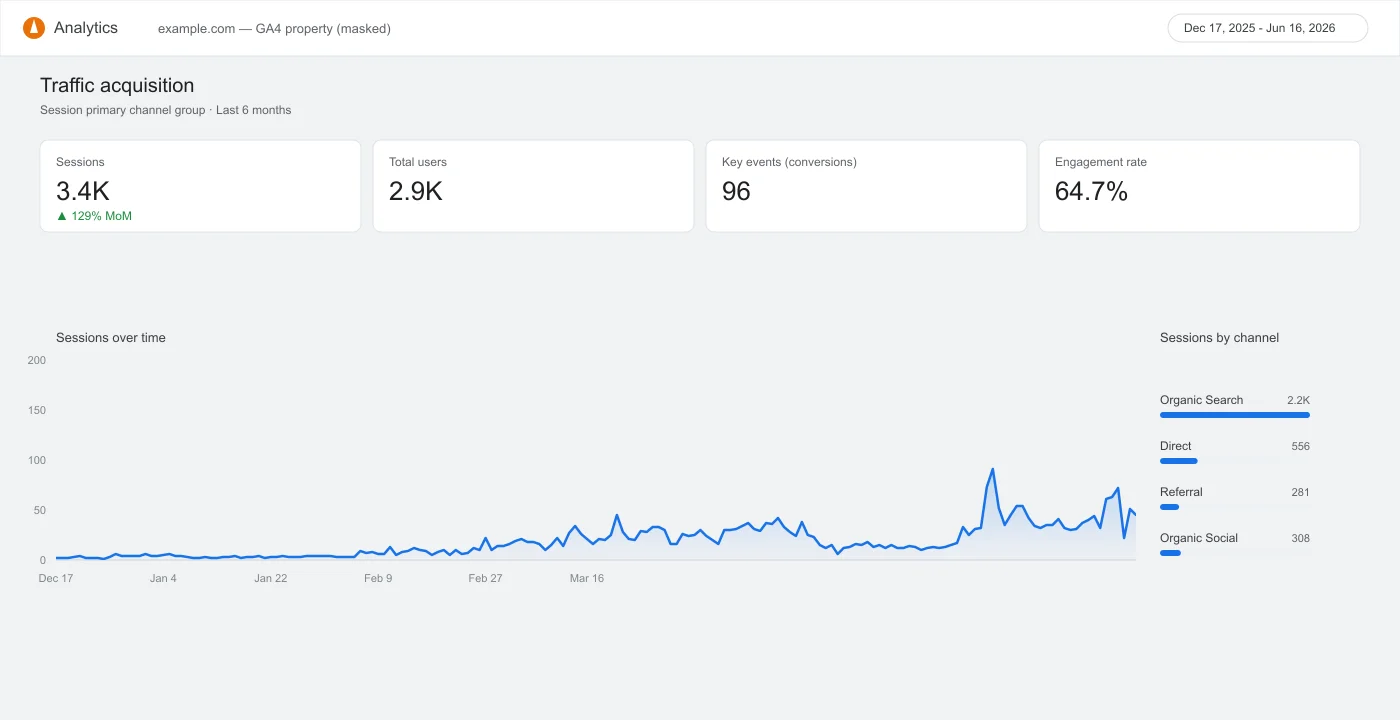Click the 100 y-axis label
The width and height of the screenshot is (1400, 720).
[37, 460]
